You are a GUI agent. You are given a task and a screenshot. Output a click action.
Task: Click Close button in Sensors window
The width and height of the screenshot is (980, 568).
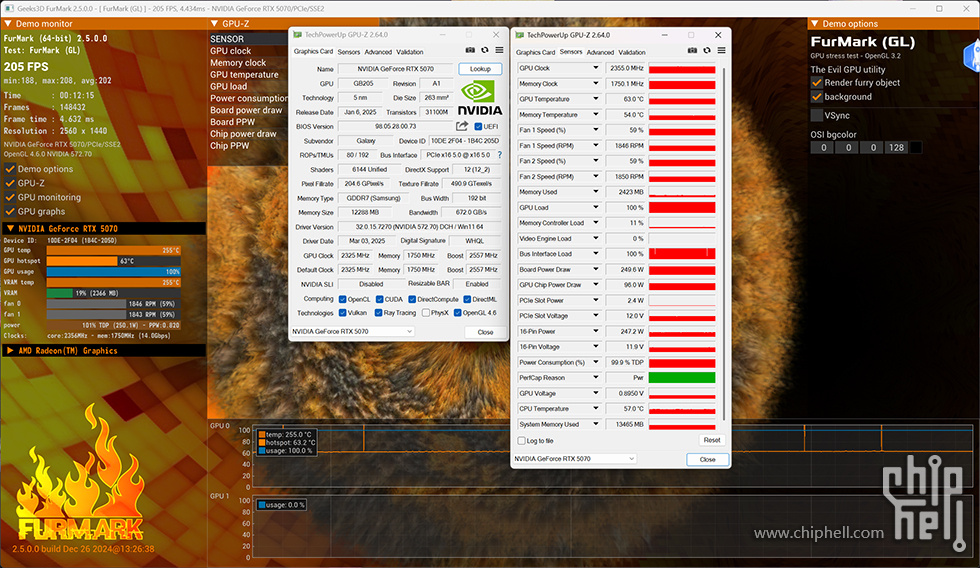708,459
